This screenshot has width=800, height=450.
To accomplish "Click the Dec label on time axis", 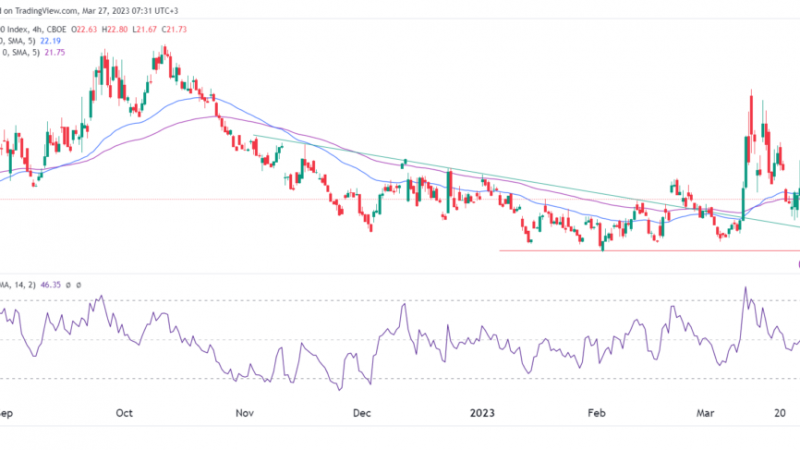I will coord(362,413).
